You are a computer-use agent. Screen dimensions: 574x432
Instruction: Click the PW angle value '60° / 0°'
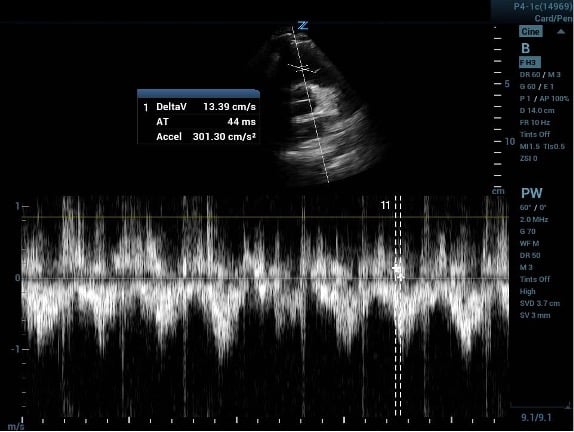coord(533,208)
